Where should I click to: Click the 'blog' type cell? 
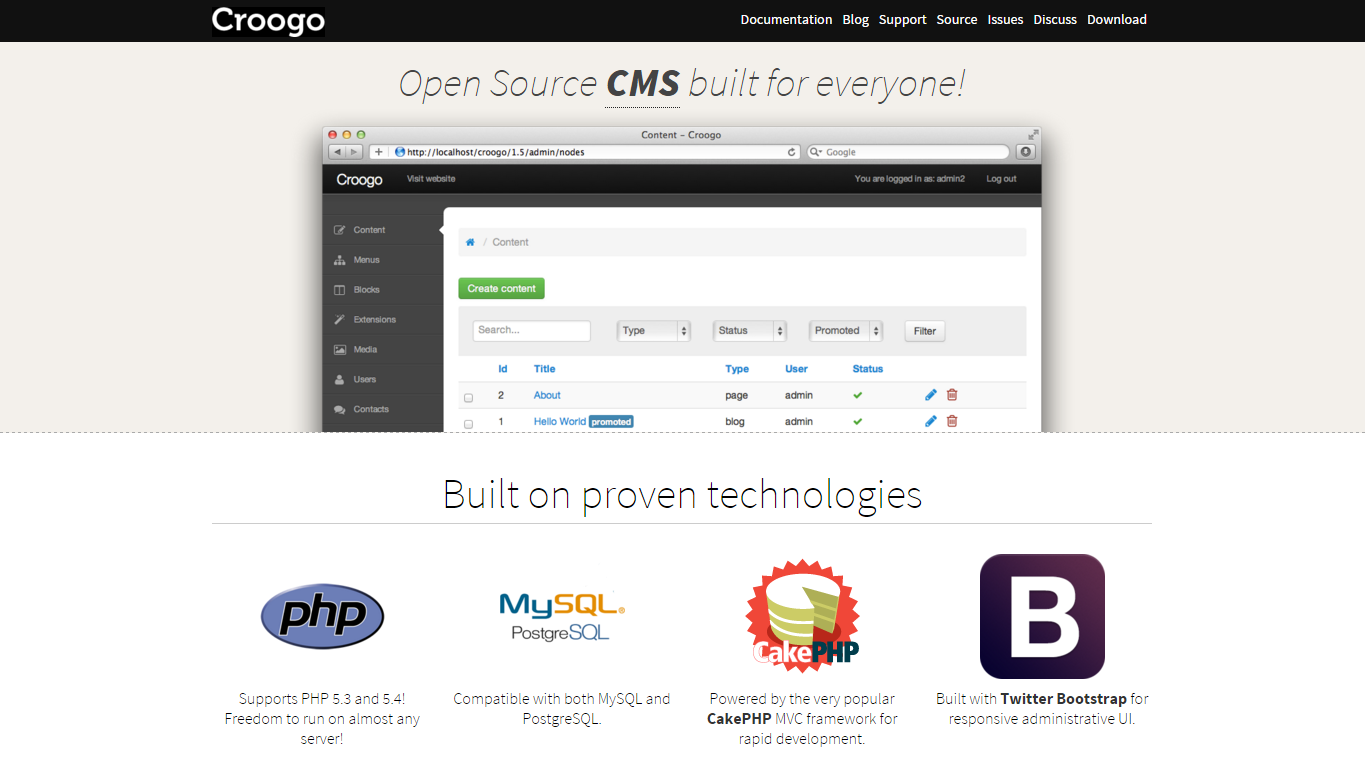click(735, 421)
